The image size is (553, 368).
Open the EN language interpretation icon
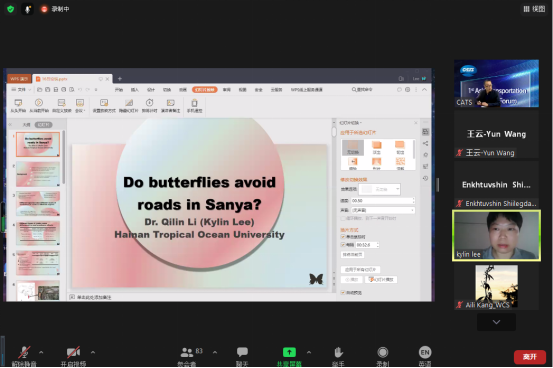tap(425, 352)
